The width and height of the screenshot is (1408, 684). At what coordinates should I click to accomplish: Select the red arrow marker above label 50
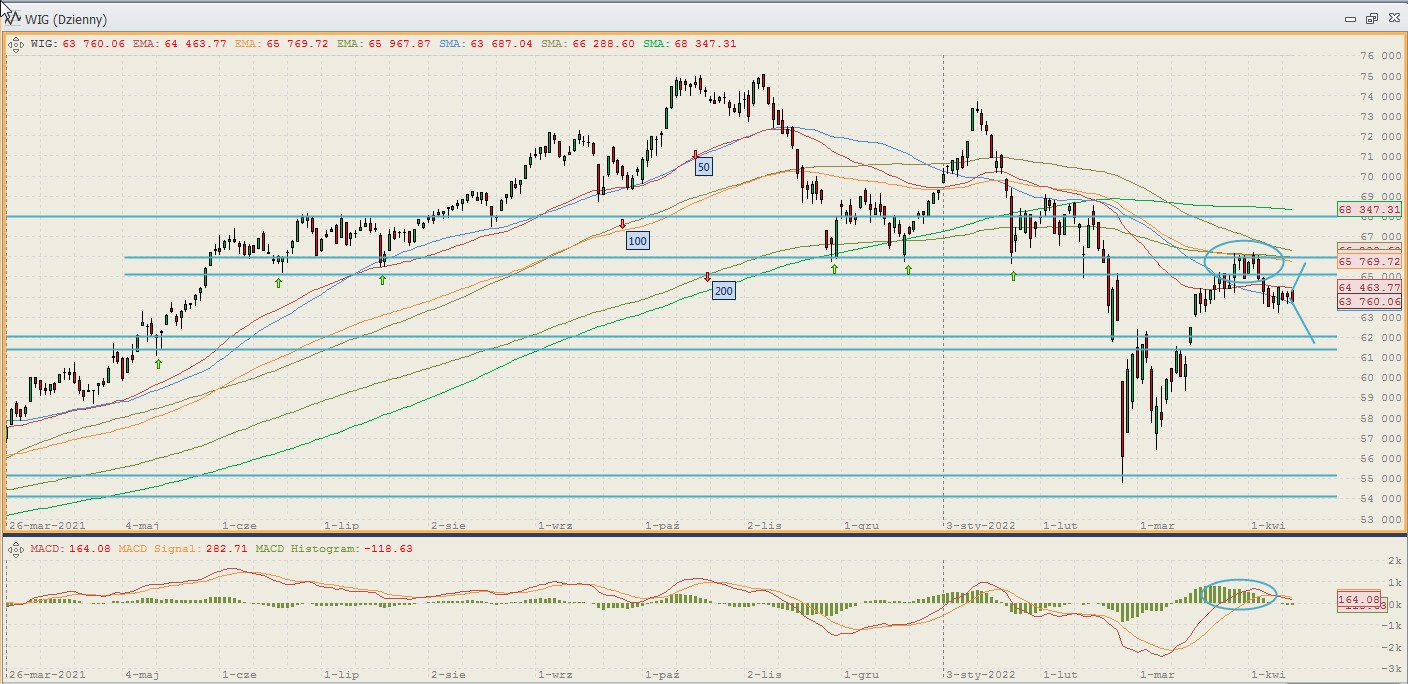[x=695, y=155]
